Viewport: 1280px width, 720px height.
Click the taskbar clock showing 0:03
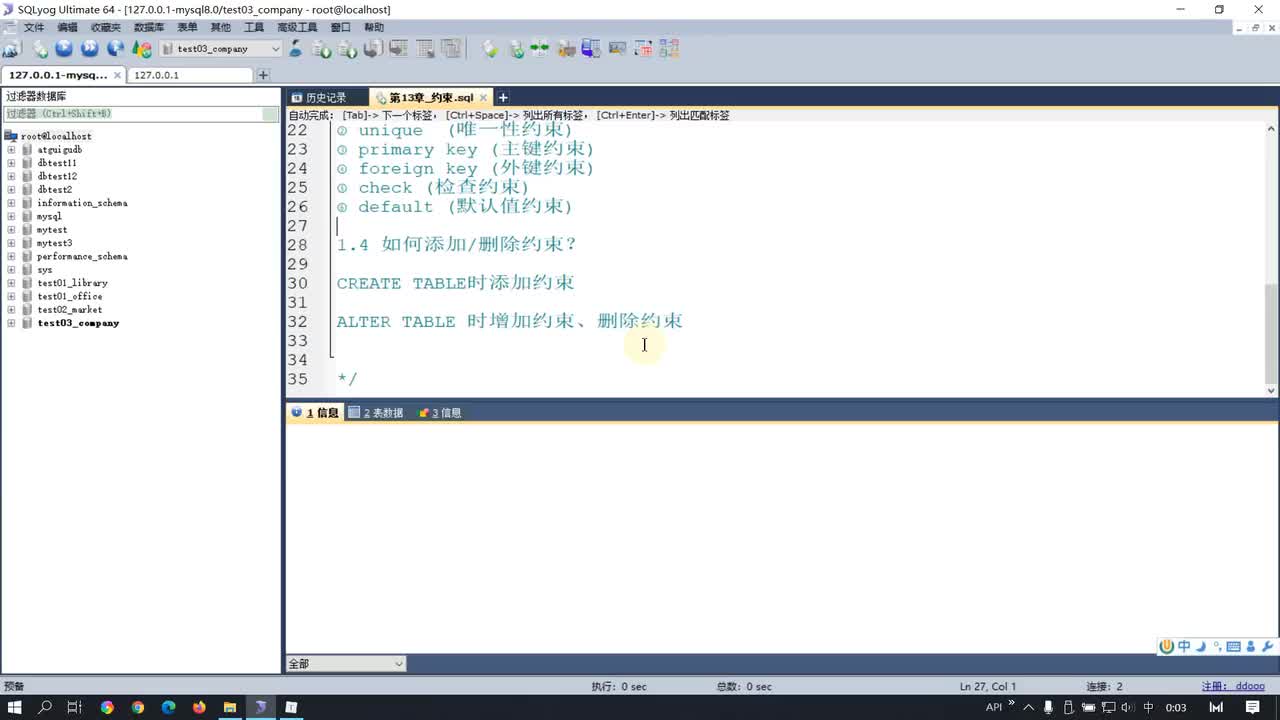1176,707
